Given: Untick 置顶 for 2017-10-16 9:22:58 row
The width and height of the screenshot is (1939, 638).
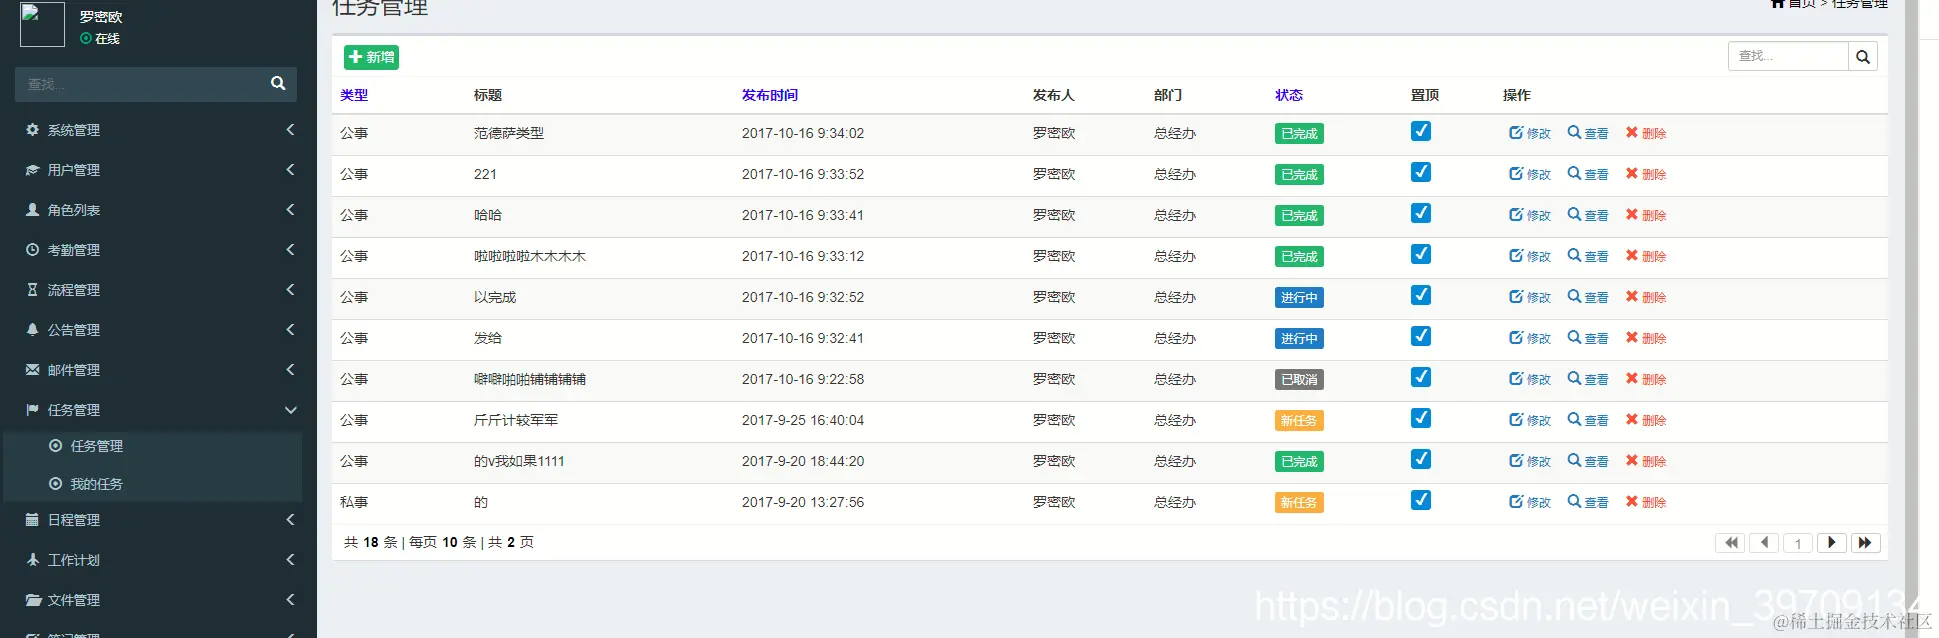Looking at the screenshot, I should (1421, 377).
